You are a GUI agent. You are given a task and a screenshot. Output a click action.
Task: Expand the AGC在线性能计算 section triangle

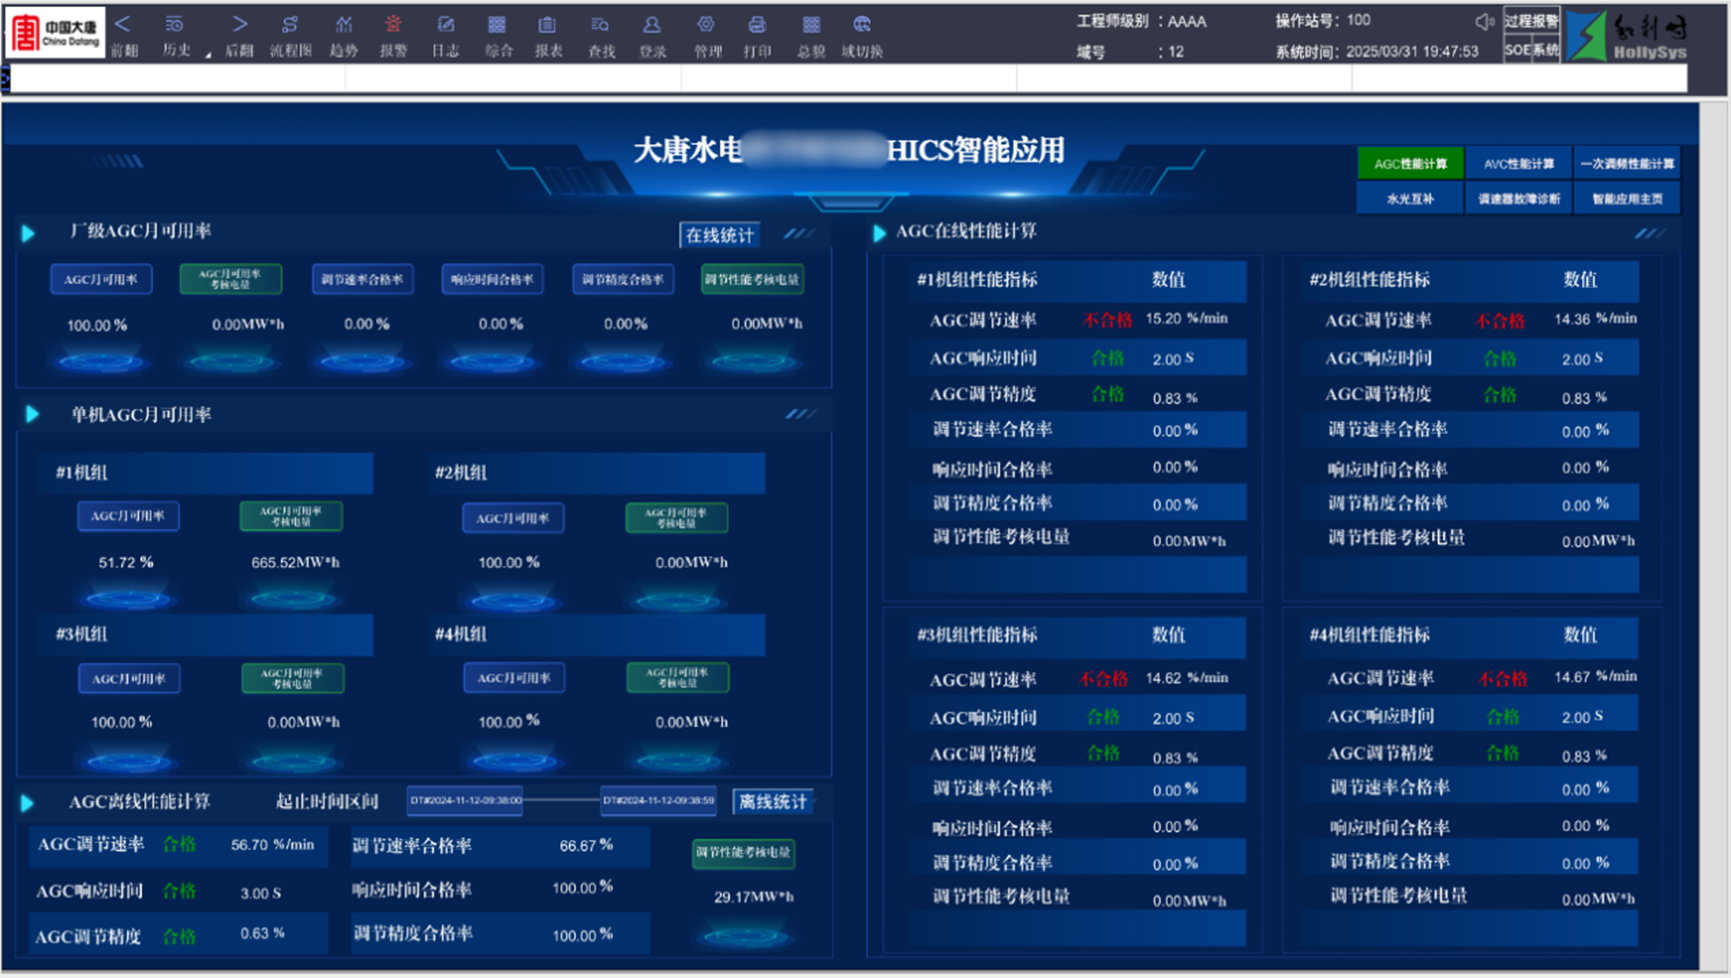tap(879, 233)
